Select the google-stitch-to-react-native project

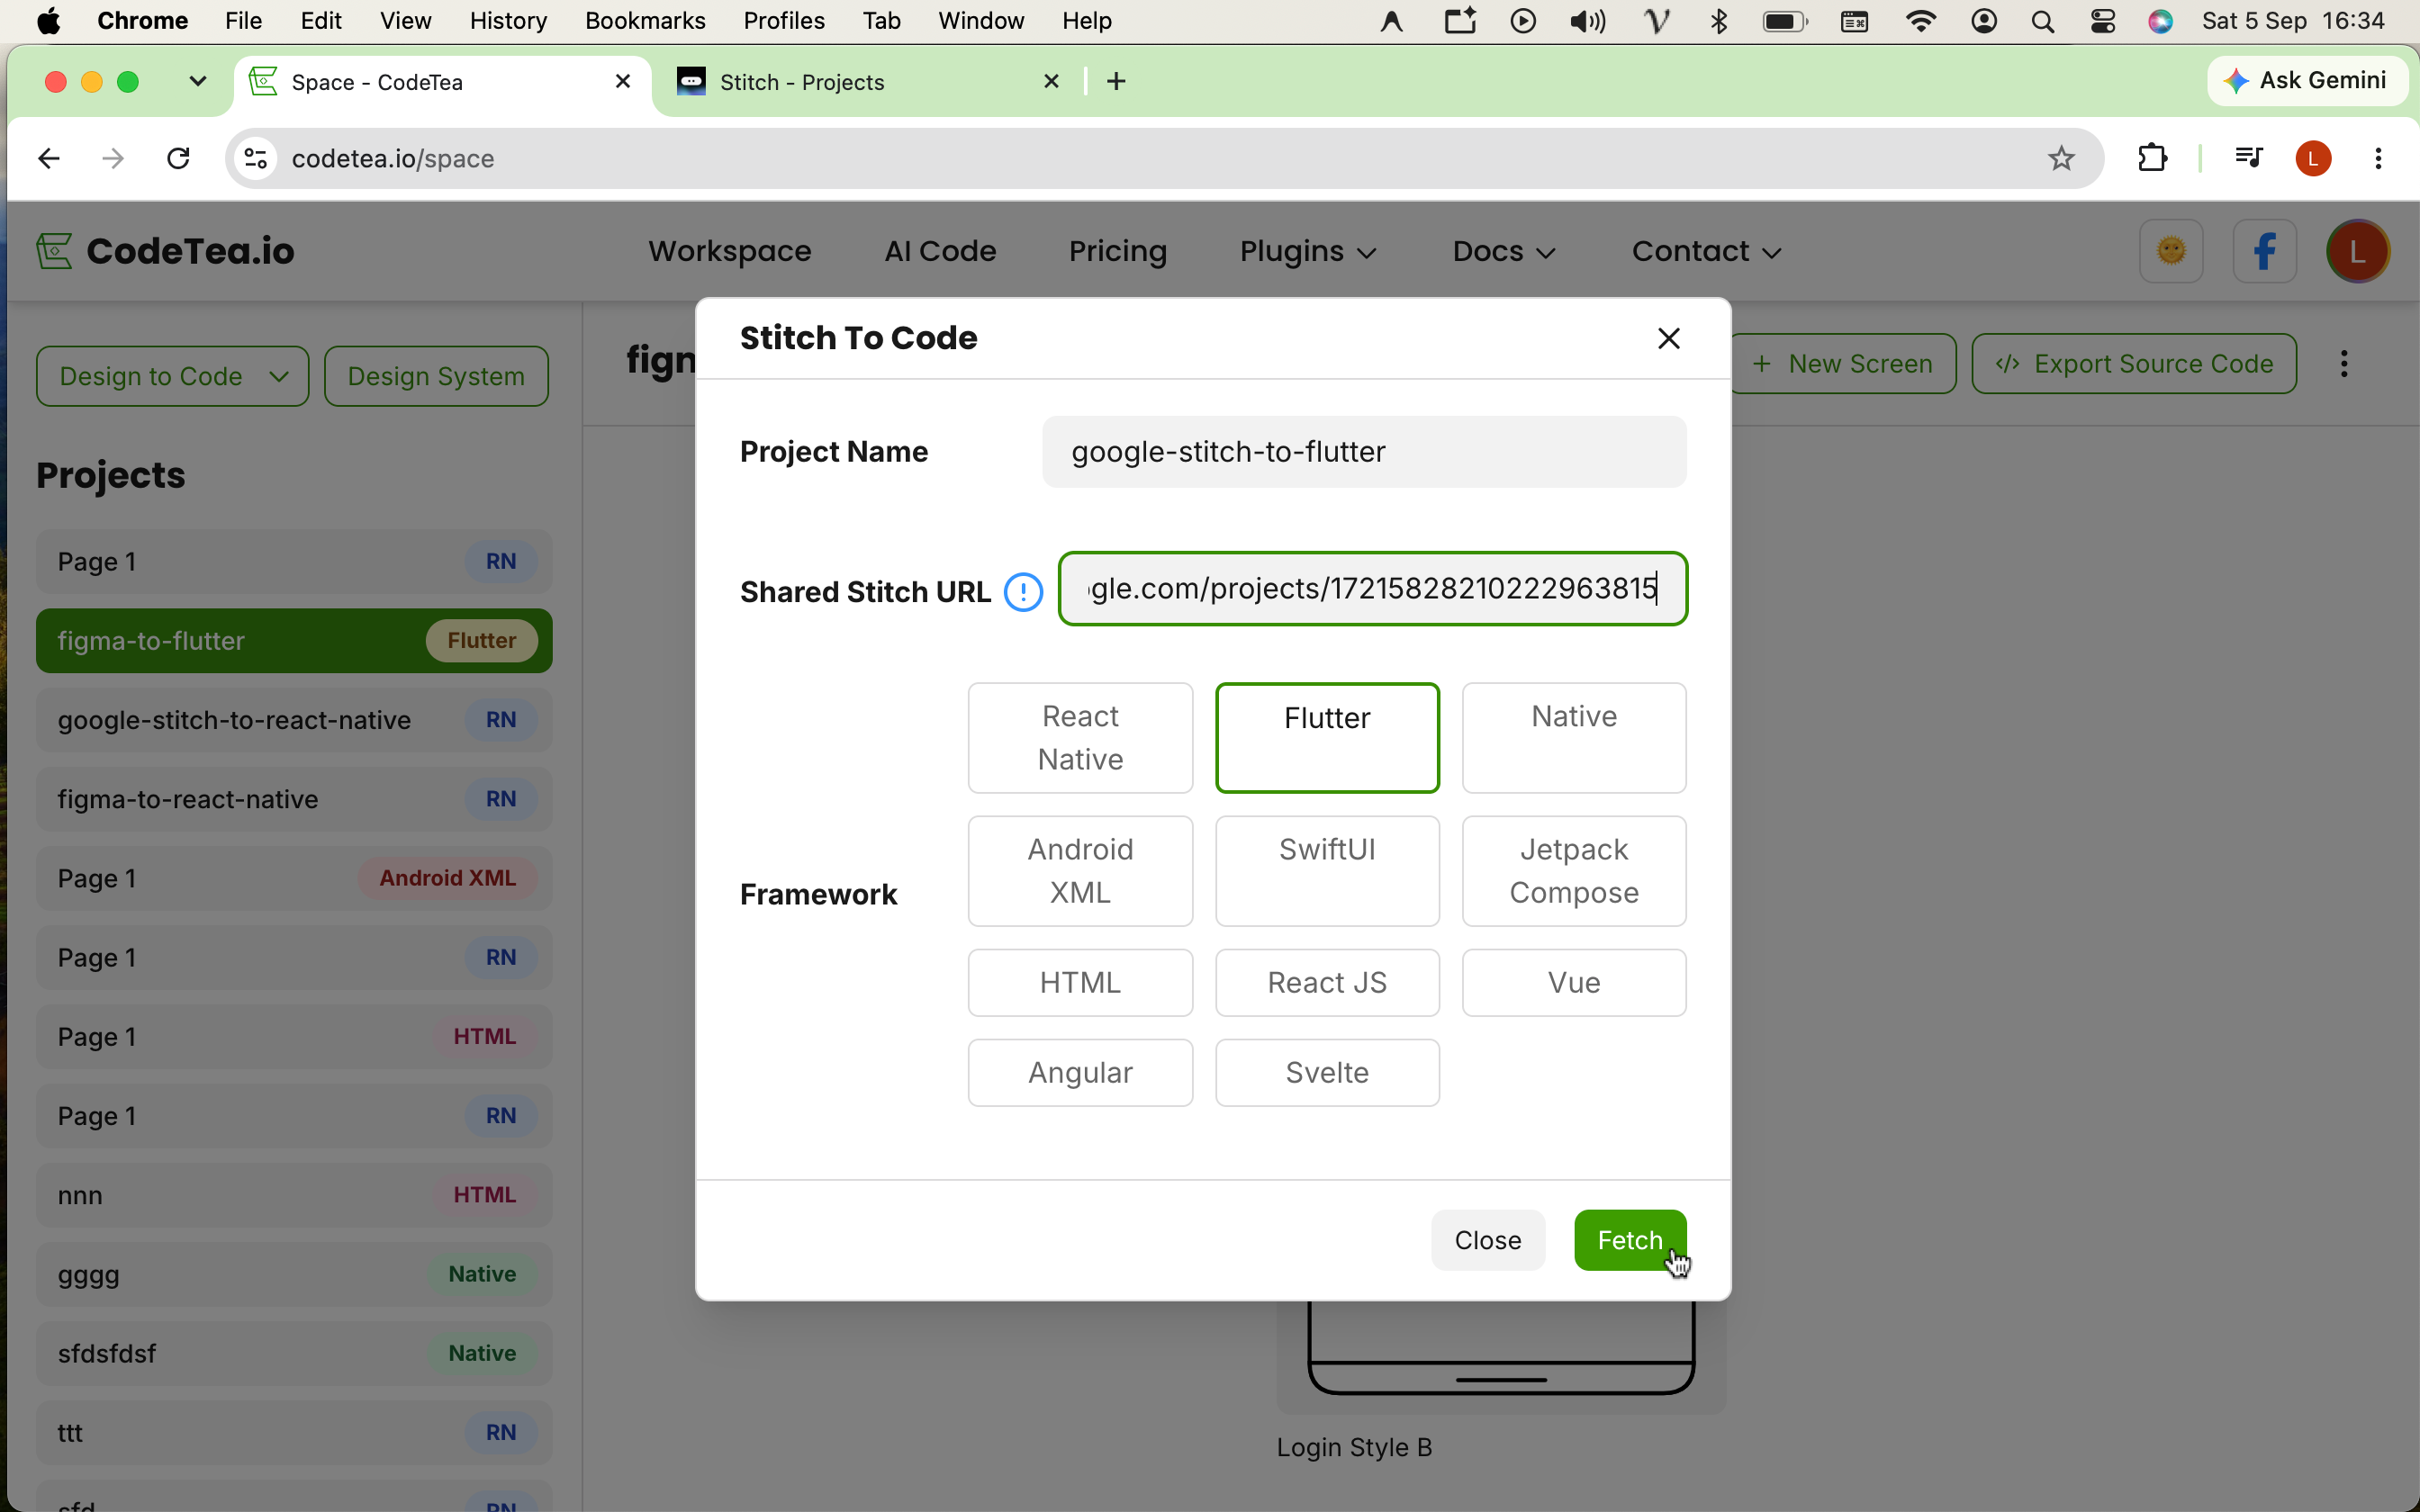point(294,720)
